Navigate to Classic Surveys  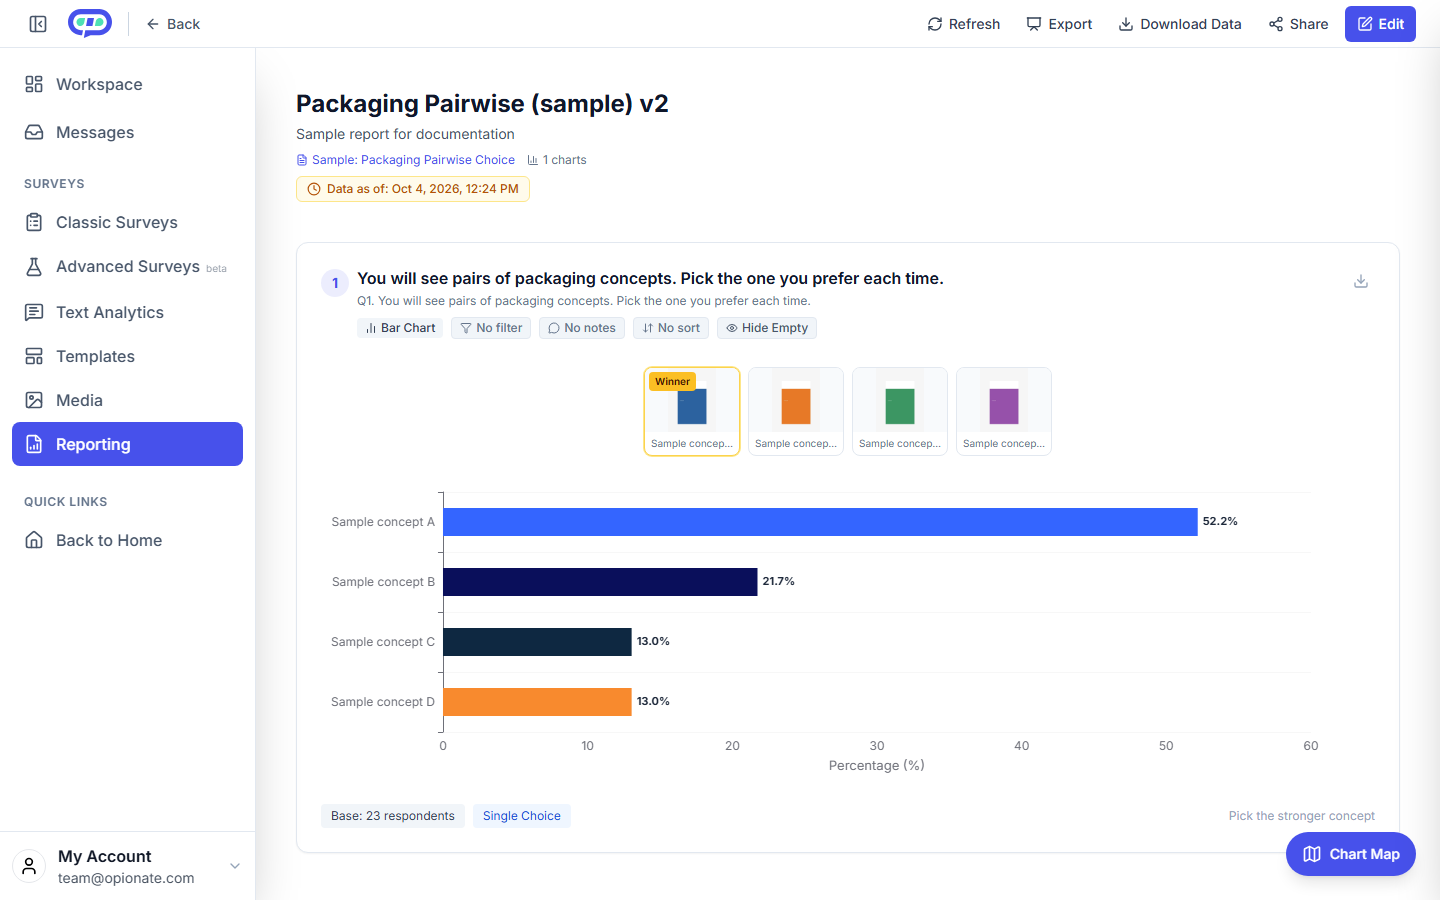(x=127, y=222)
